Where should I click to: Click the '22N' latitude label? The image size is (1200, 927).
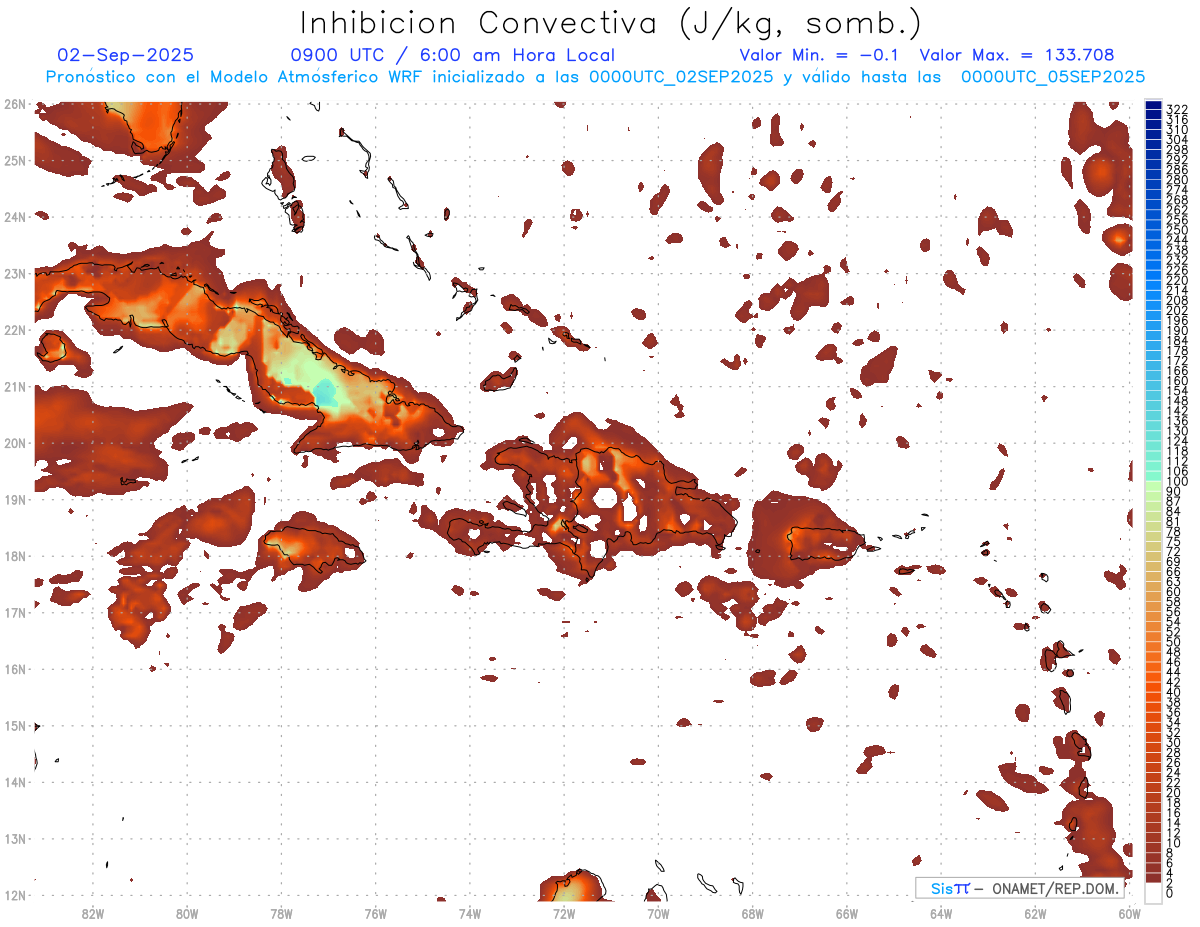coord(14,330)
